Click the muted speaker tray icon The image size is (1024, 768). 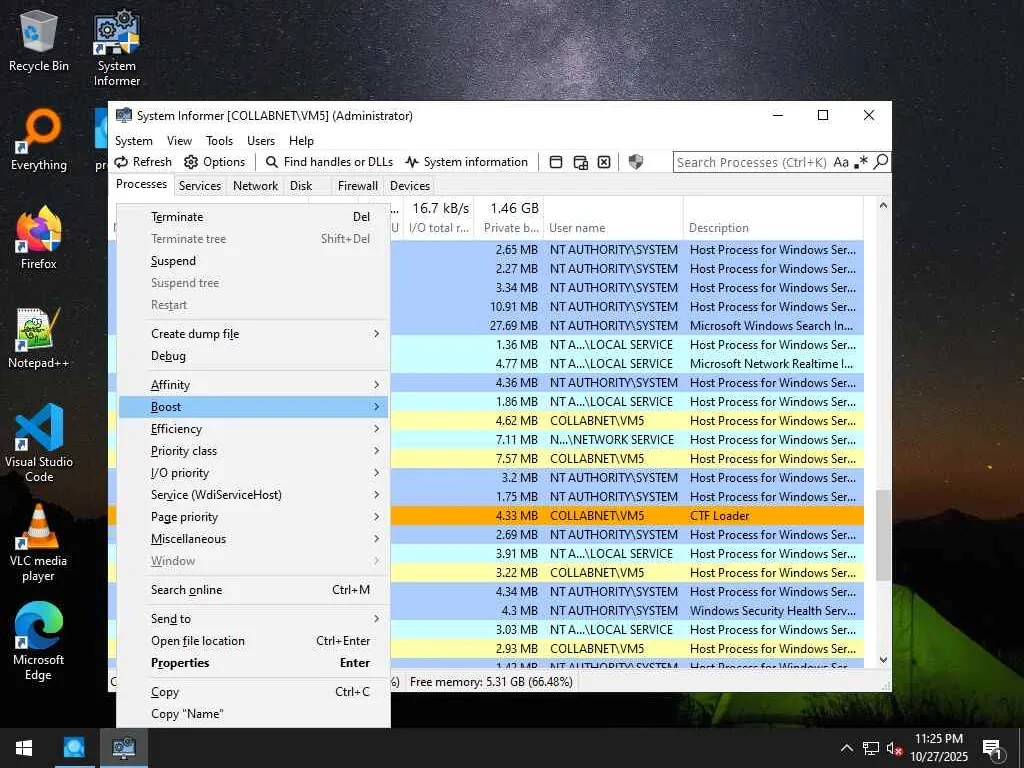click(894, 748)
